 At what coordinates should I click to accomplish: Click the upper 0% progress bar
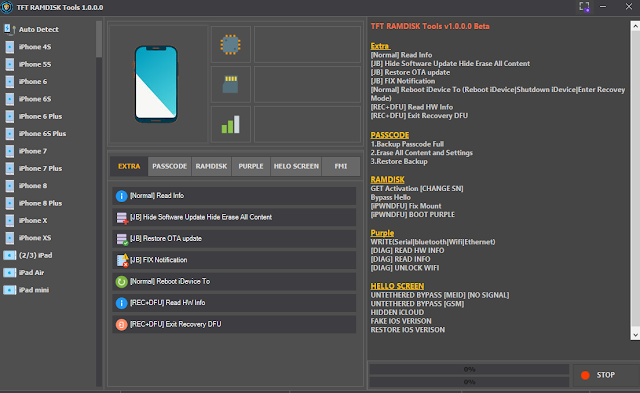(469, 369)
